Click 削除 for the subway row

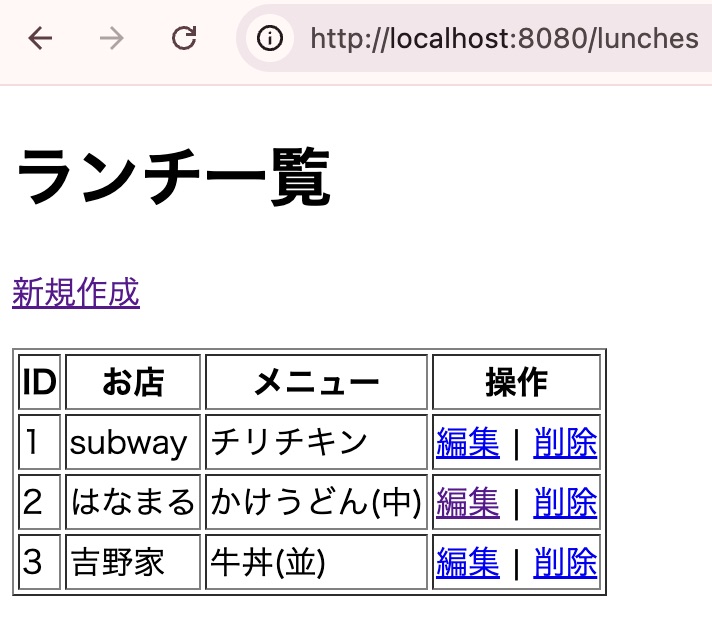pos(565,442)
